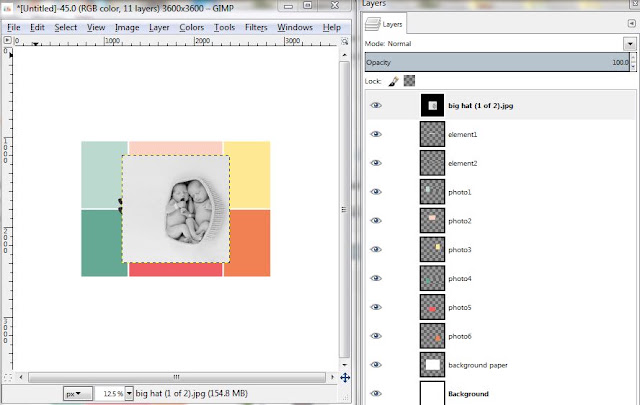Click the lock pixels paintbrush icon
The height and width of the screenshot is (405, 640).
tap(393, 81)
